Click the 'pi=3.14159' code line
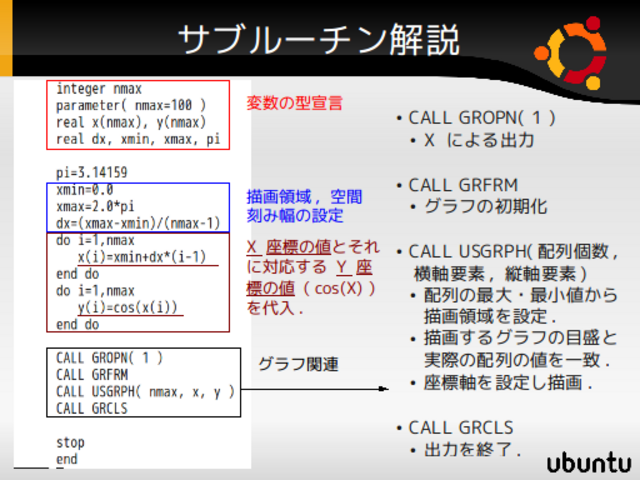 [92, 172]
